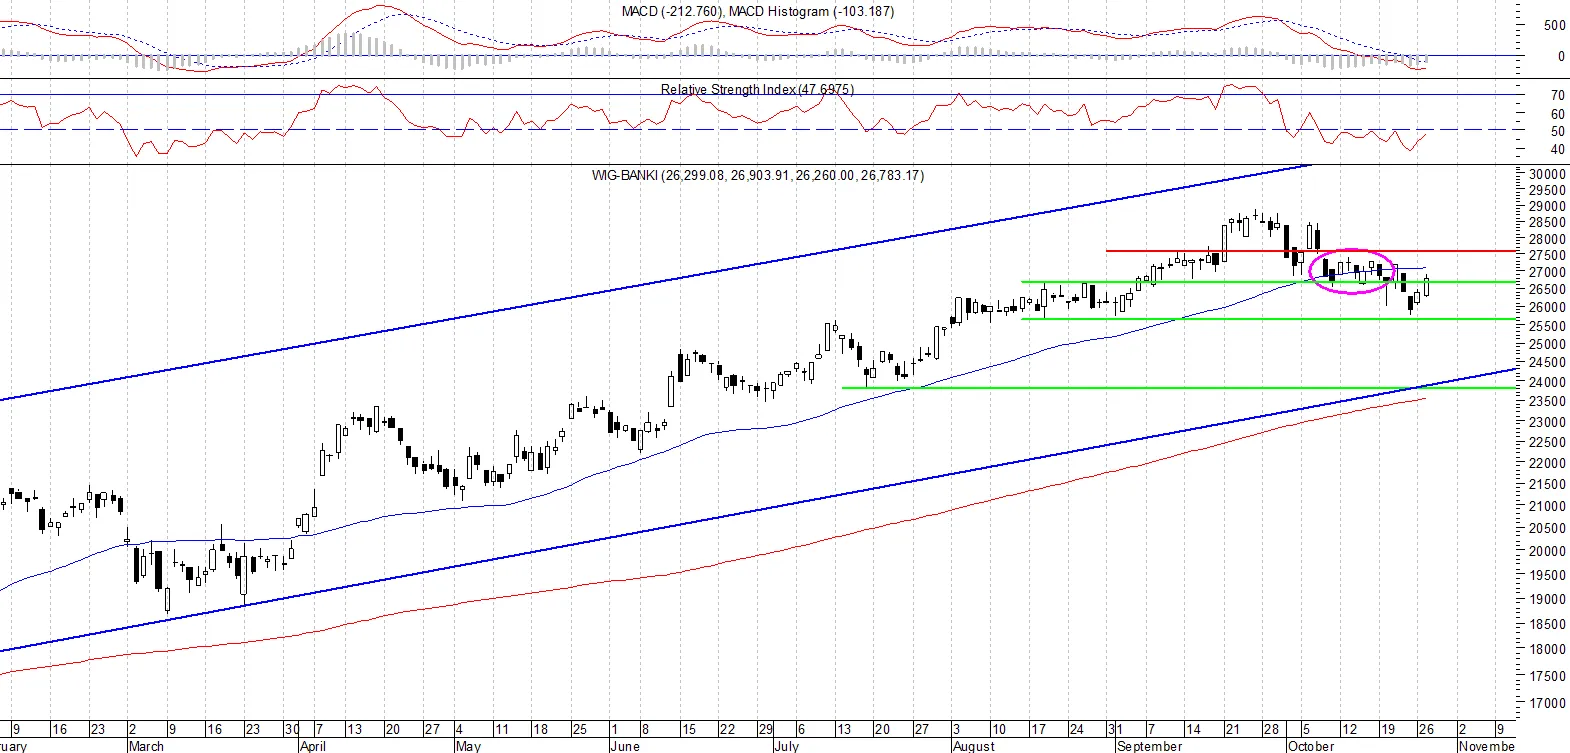Select the 18000 price axis value
Image resolution: width=1570 pixels, height=753 pixels.
pos(1547,650)
